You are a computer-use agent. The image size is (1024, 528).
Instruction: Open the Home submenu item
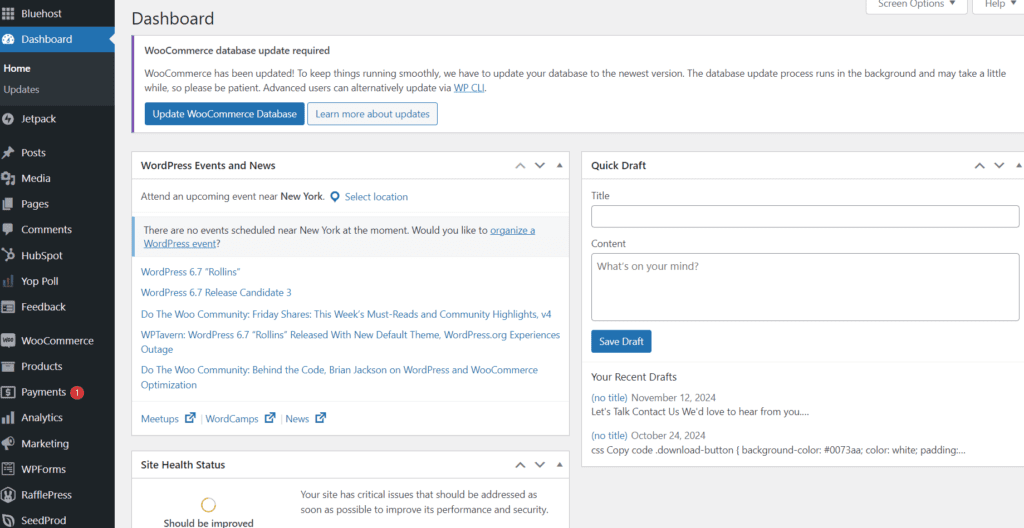17,69
